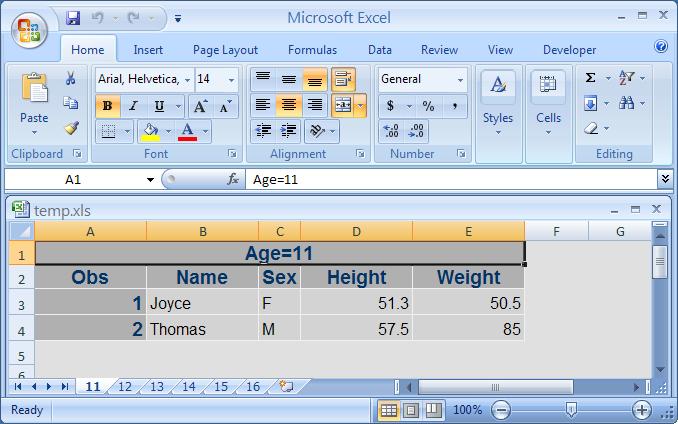Image resolution: width=678 pixels, height=424 pixels.
Task: Open Find & Select binoculars
Action: click(627, 103)
